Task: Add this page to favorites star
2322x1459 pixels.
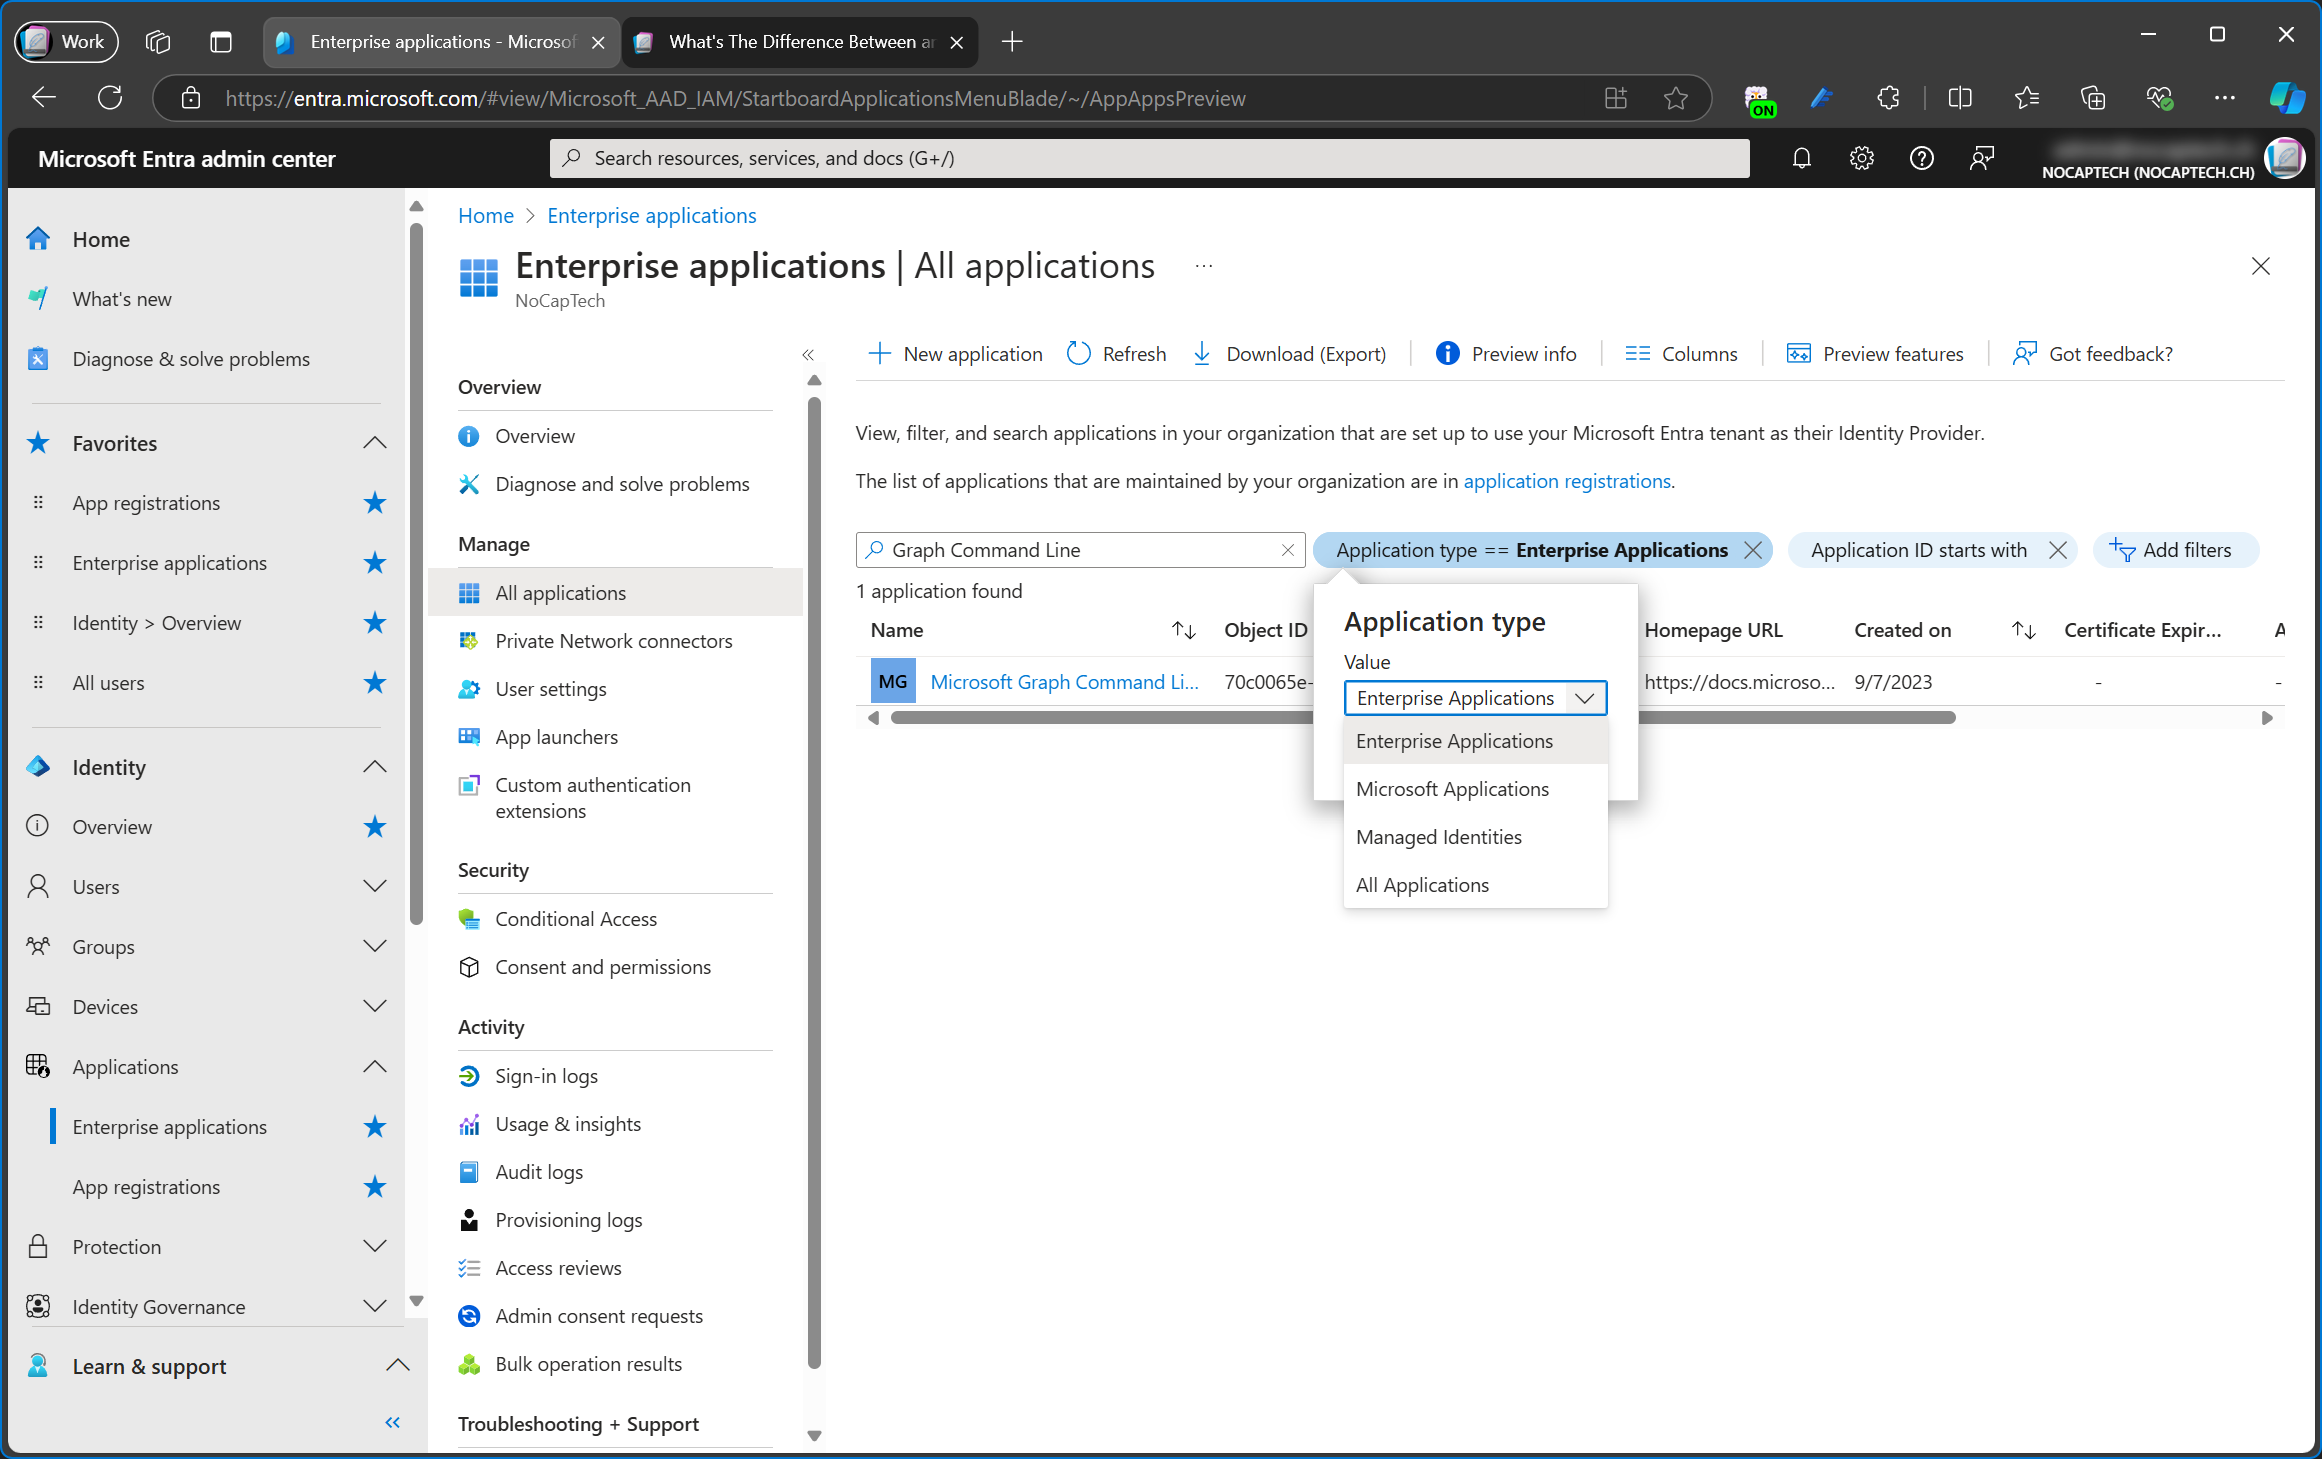Action: tap(1676, 98)
